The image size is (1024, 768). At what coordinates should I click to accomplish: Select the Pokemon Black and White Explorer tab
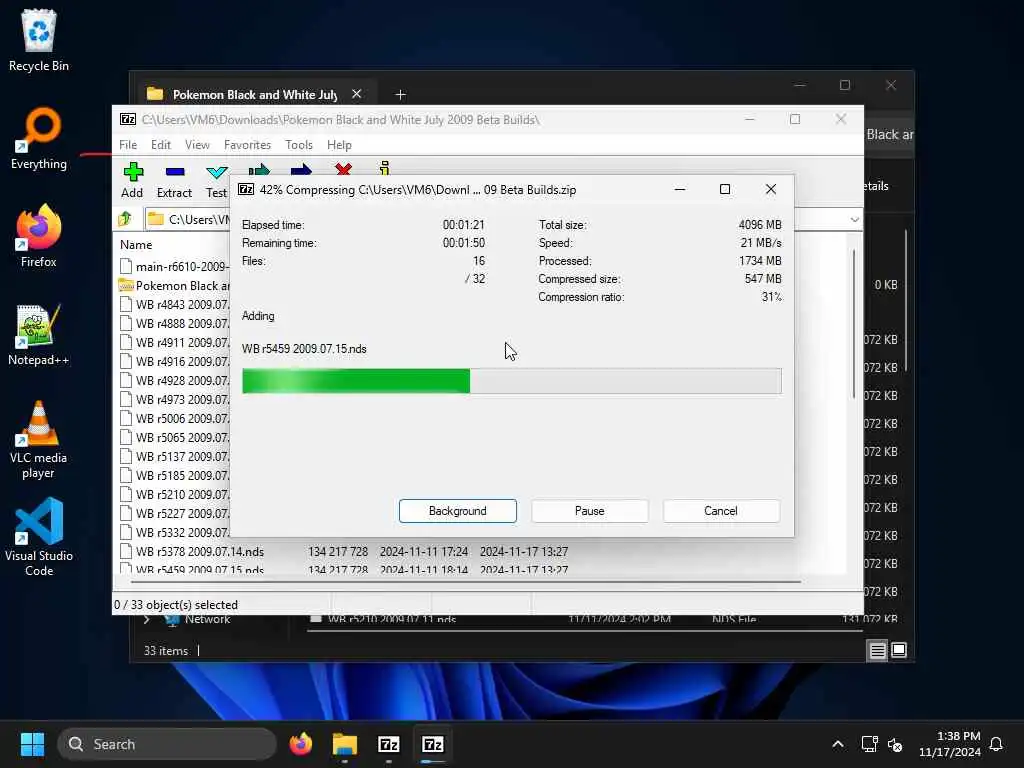pos(255,95)
